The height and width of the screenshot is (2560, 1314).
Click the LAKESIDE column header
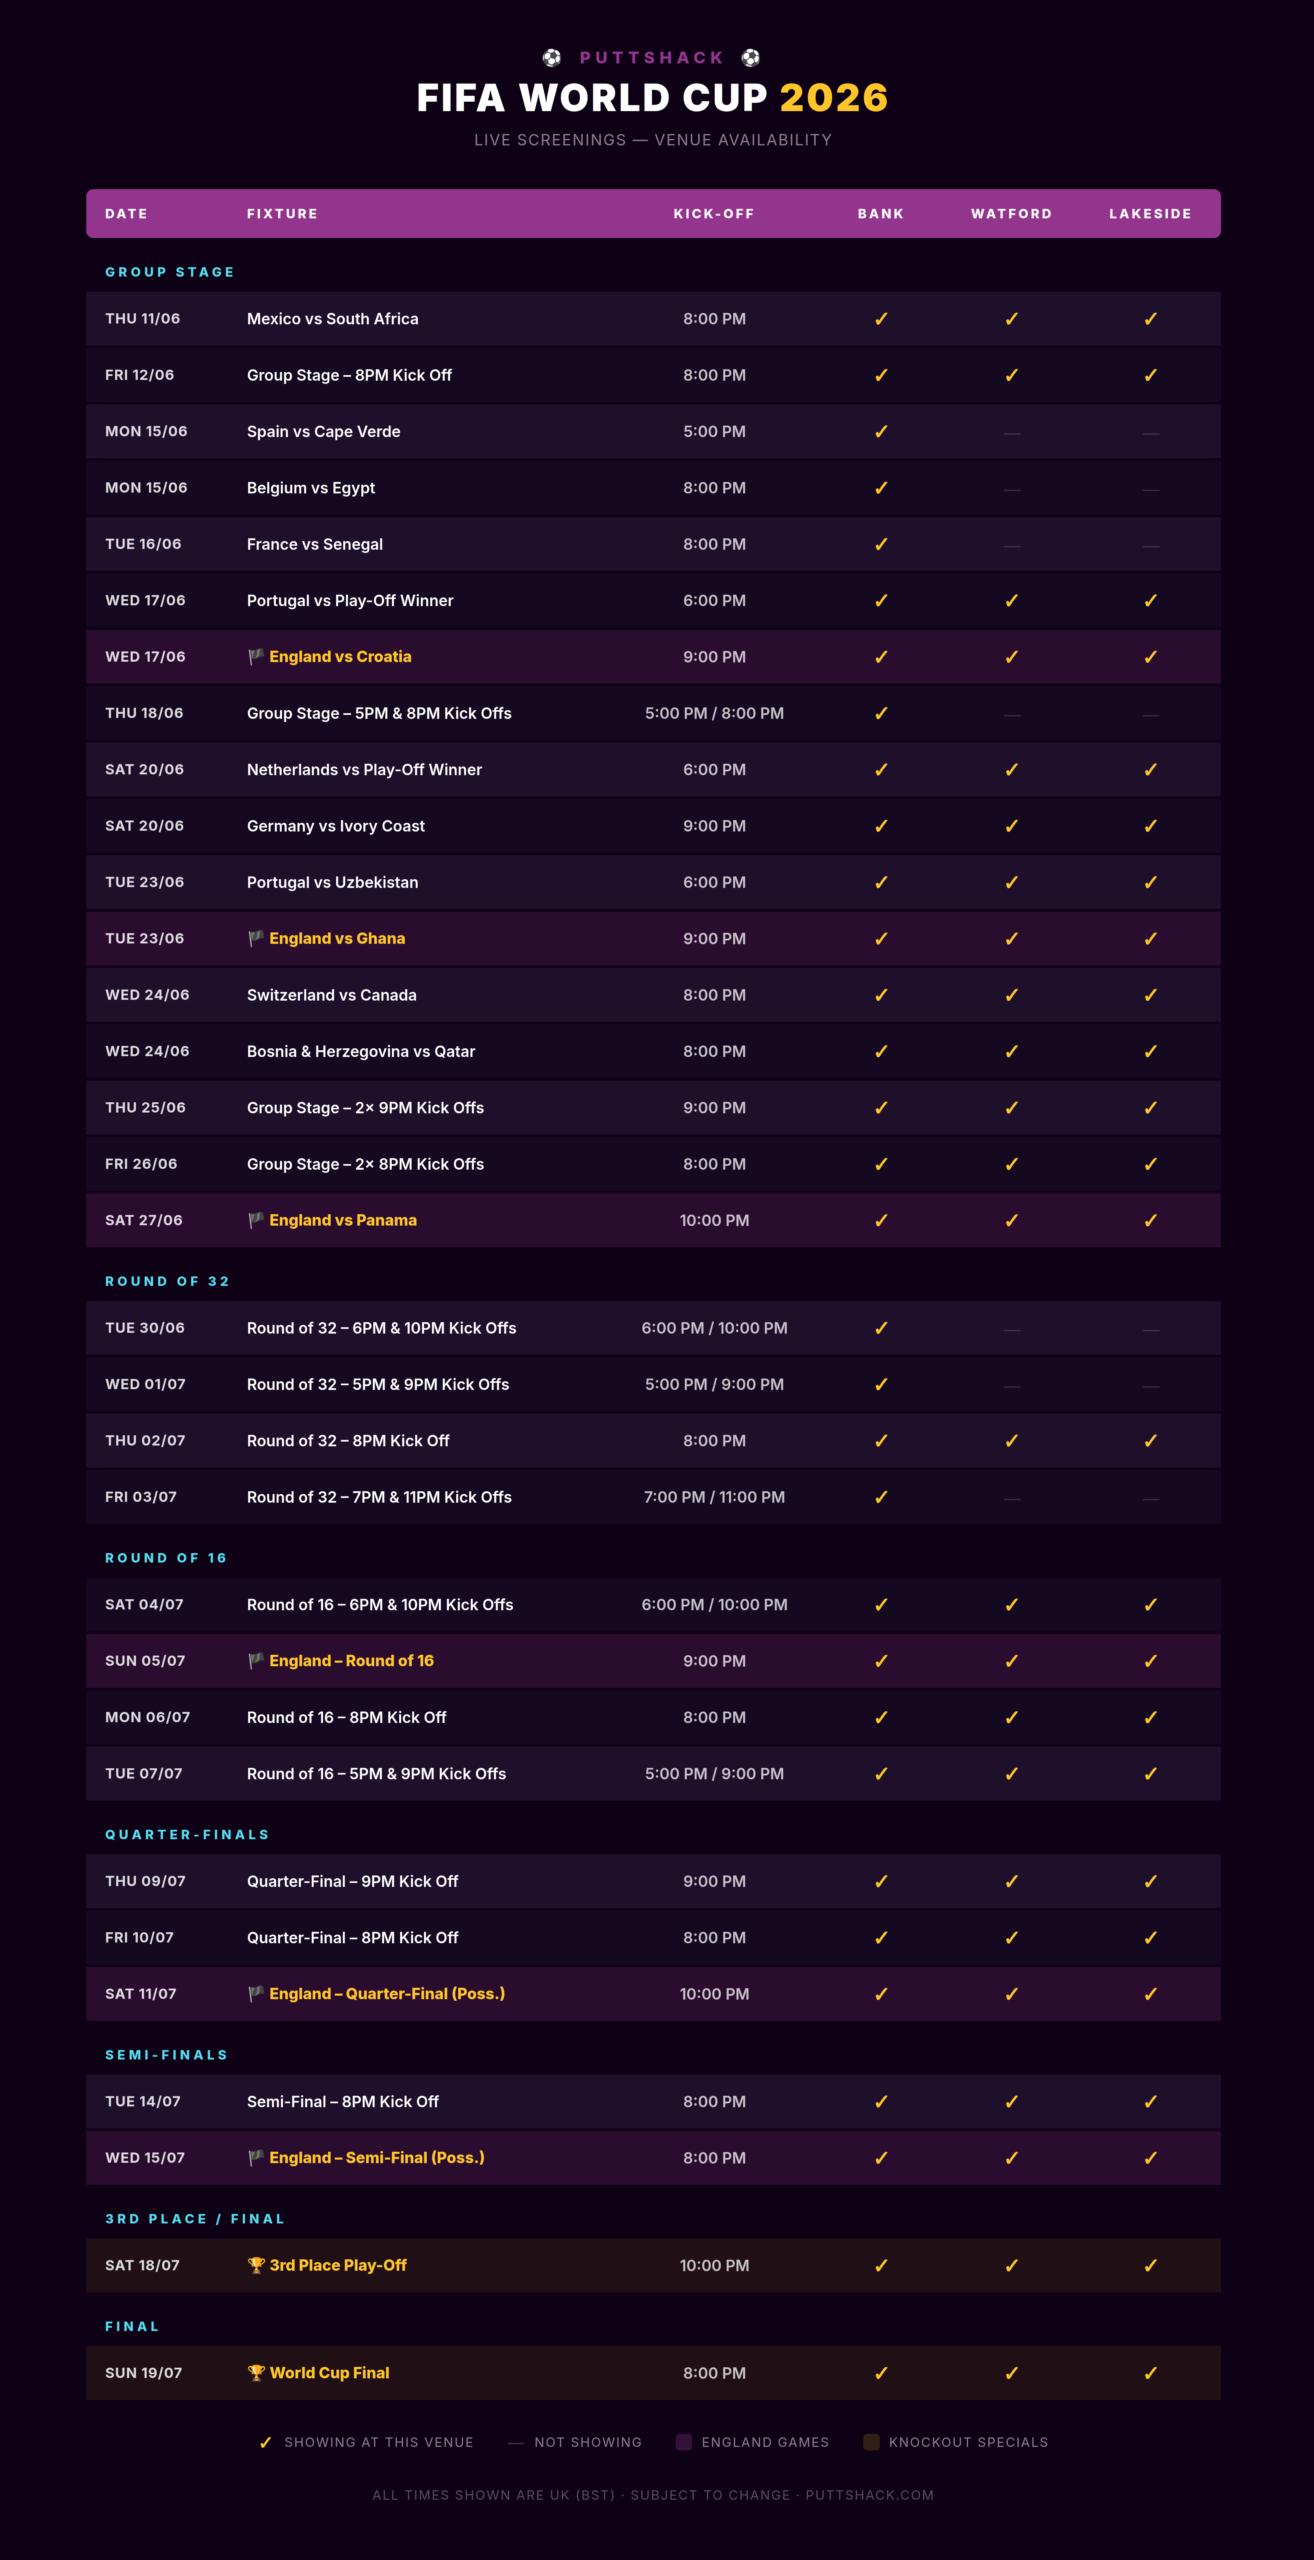(1151, 214)
